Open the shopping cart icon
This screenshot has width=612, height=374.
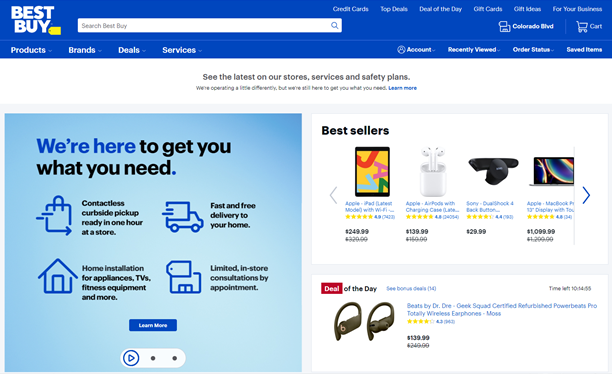[x=582, y=27]
